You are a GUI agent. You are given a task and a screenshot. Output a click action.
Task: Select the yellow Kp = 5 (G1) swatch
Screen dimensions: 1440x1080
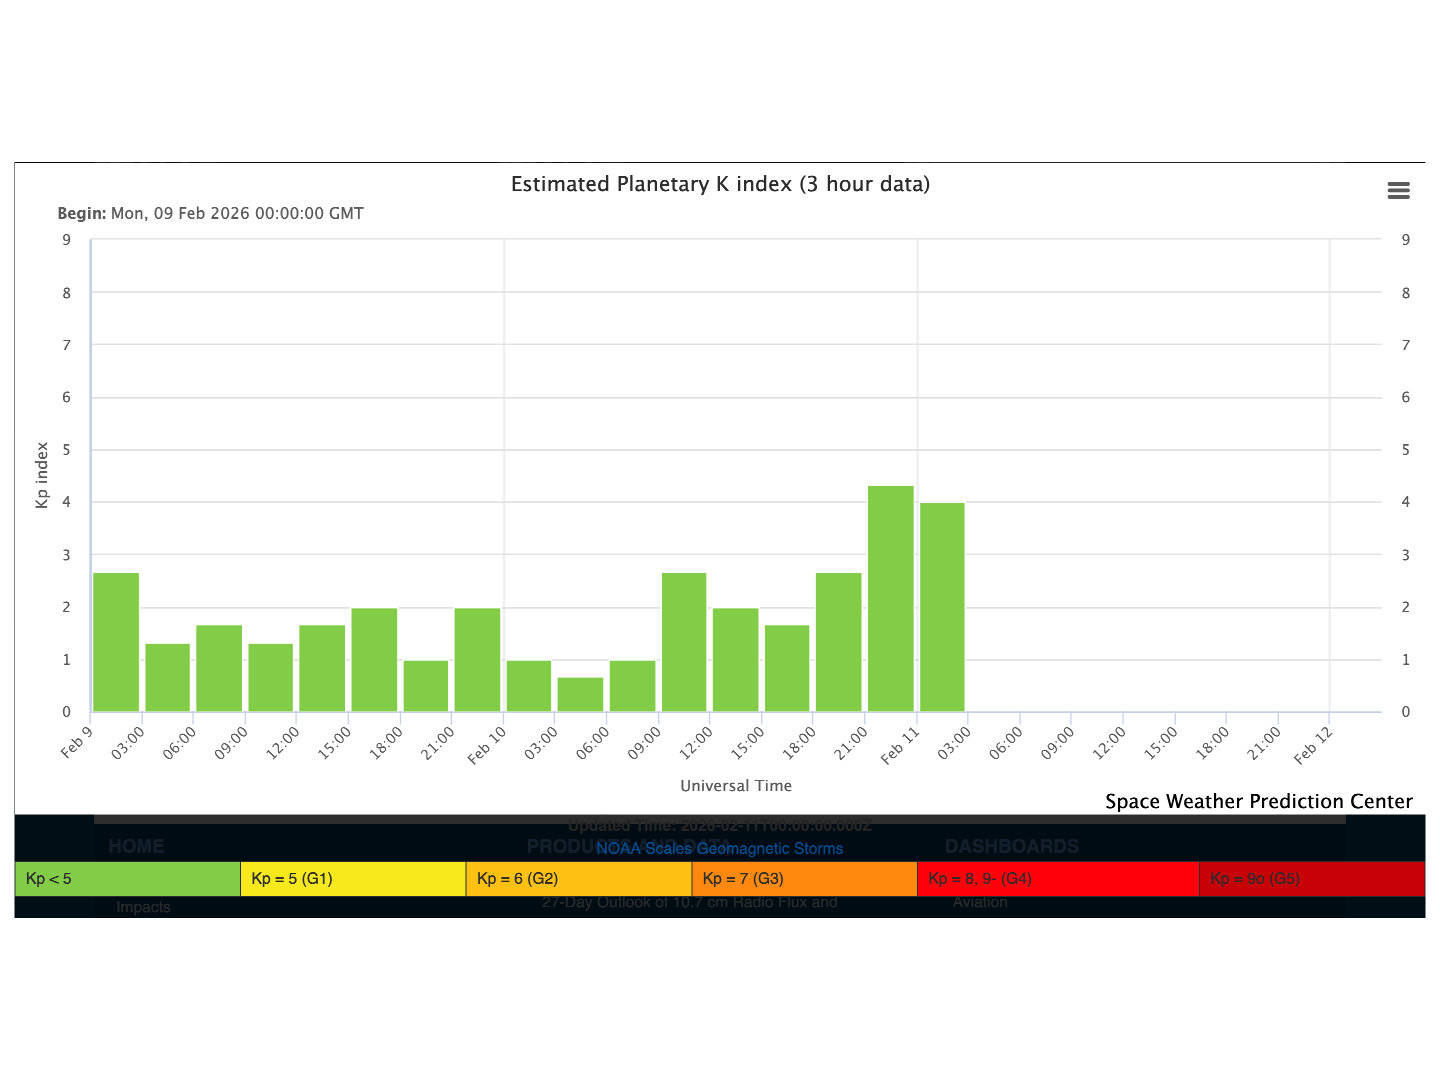tap(353, 879)
